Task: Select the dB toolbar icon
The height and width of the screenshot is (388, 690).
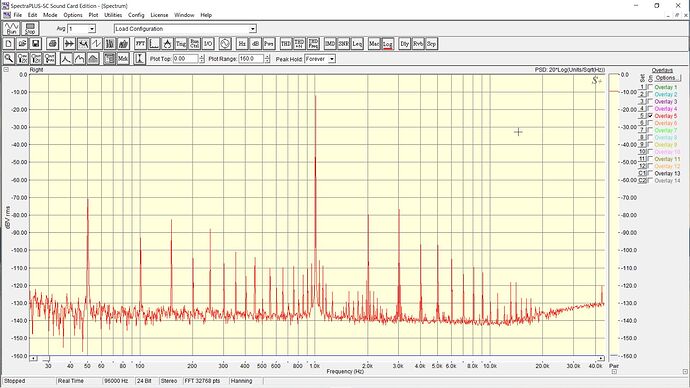Action: tap(255, 44)
